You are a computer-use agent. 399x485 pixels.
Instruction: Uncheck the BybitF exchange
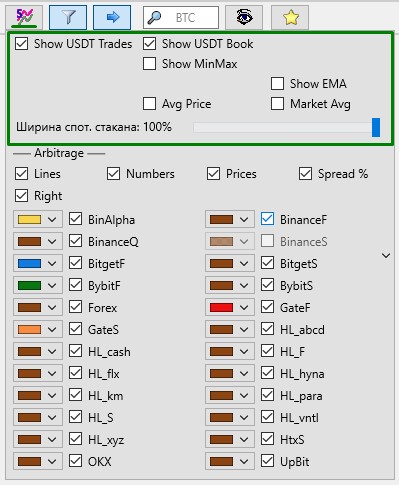click(75, 285)
